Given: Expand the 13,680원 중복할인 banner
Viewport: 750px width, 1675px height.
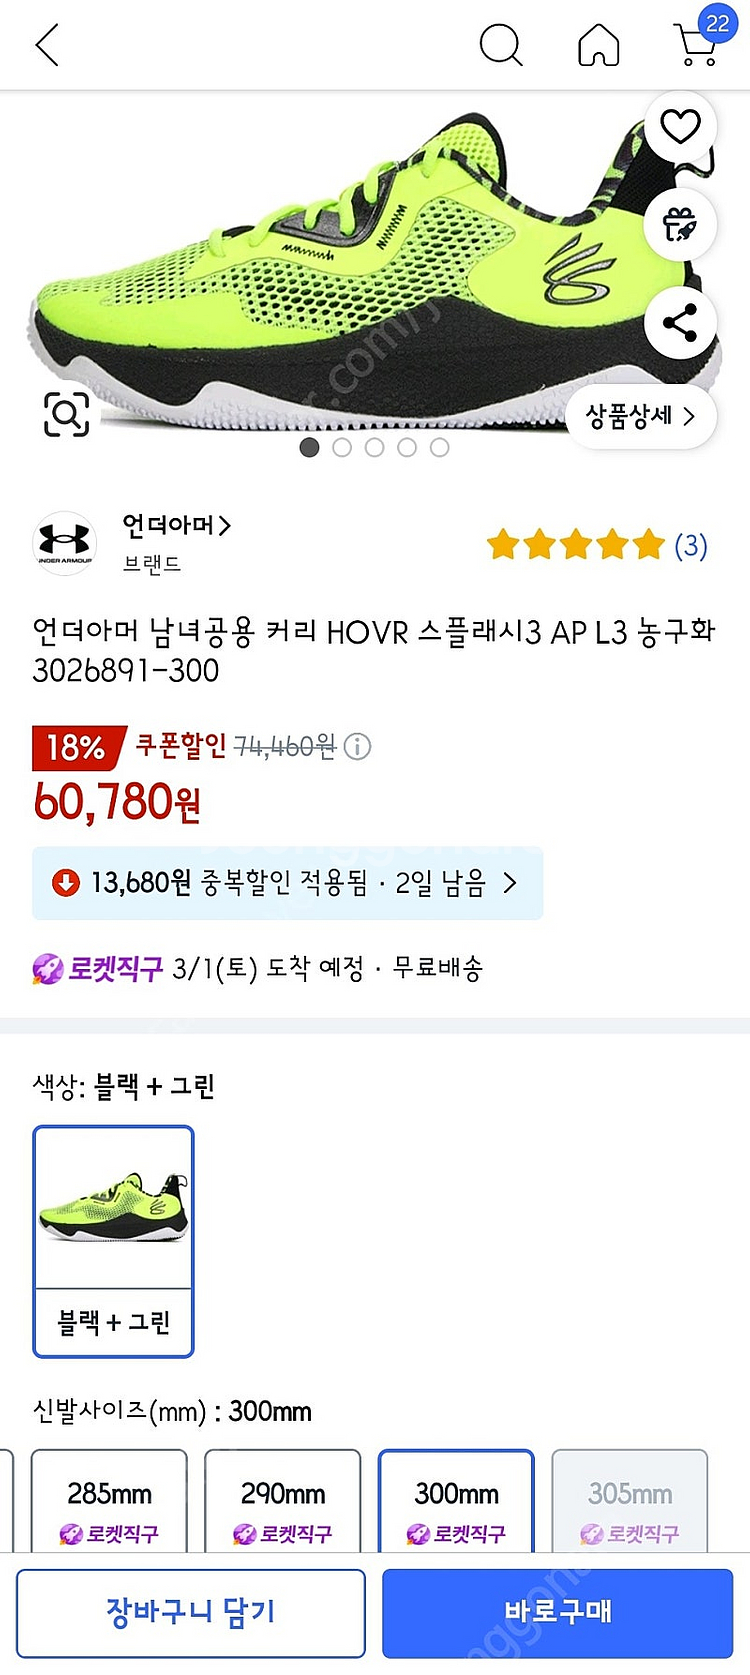Looking at the screenshot, I should pyautogui.click(x=288, y=883).
